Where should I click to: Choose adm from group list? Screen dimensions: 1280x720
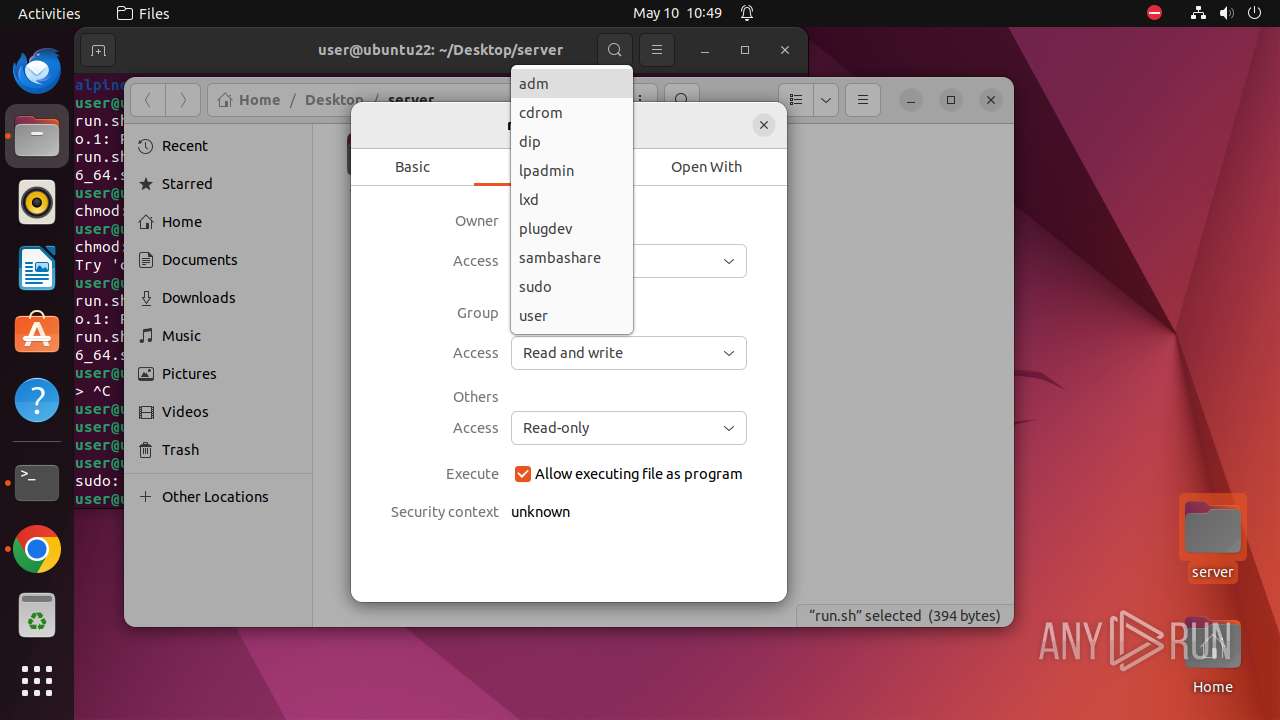572,84
